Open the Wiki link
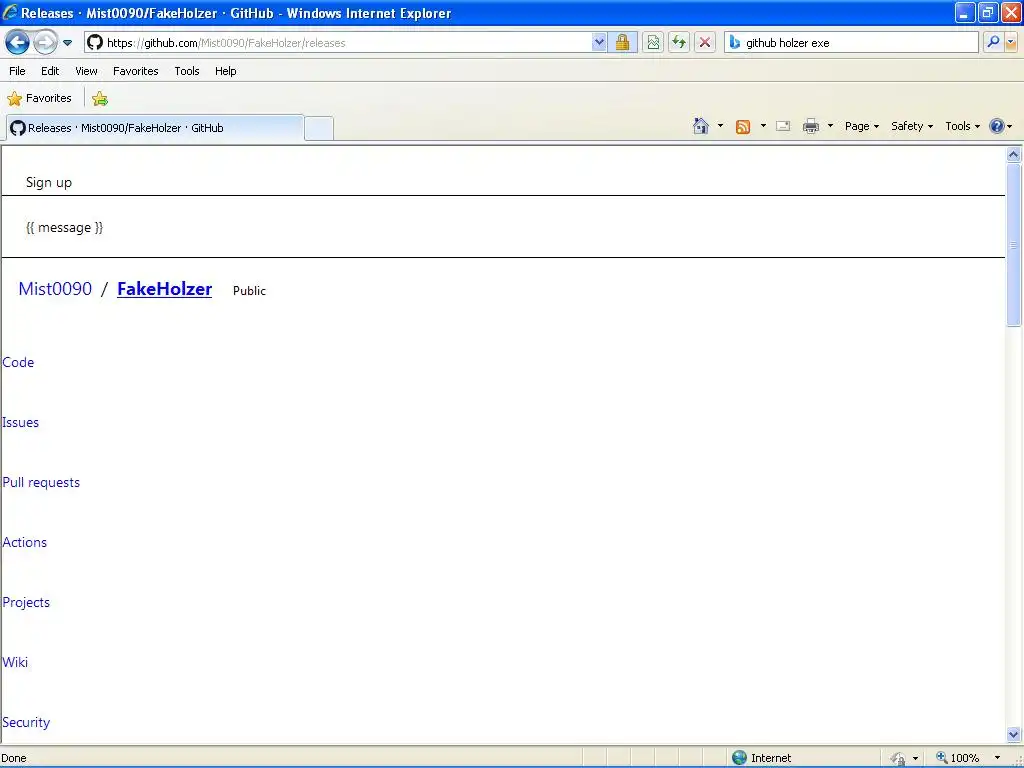This screenshot has width=1024, height=768. (15, 663)
